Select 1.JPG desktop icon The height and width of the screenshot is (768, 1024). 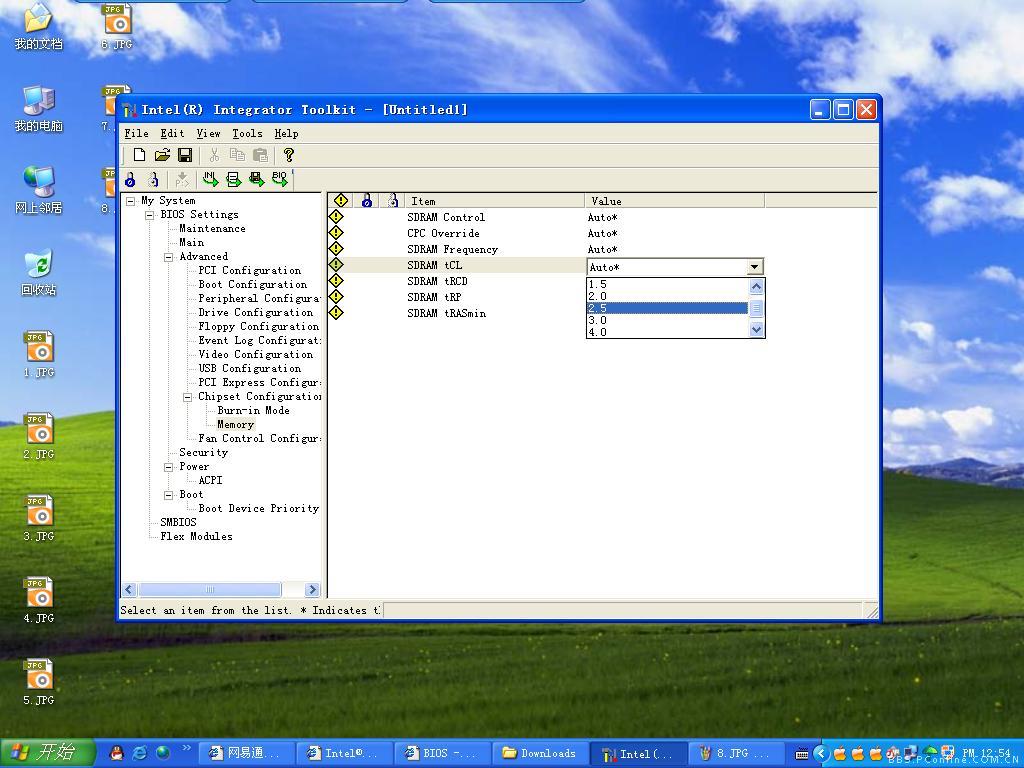pyautogui.click(x=39, y=355)
